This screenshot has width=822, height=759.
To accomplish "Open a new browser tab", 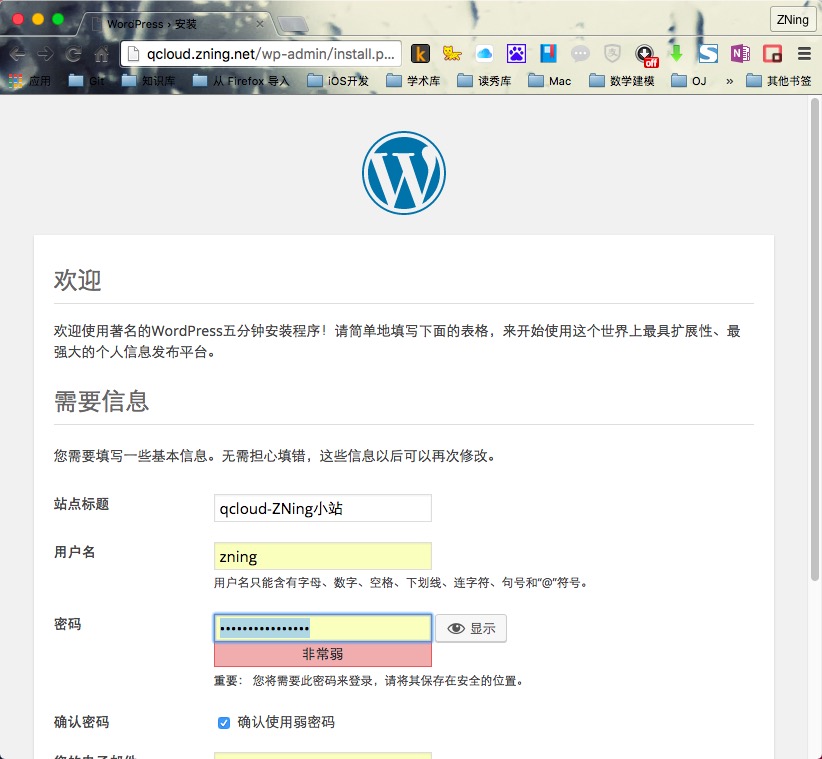I will click(x=293, y=24).
